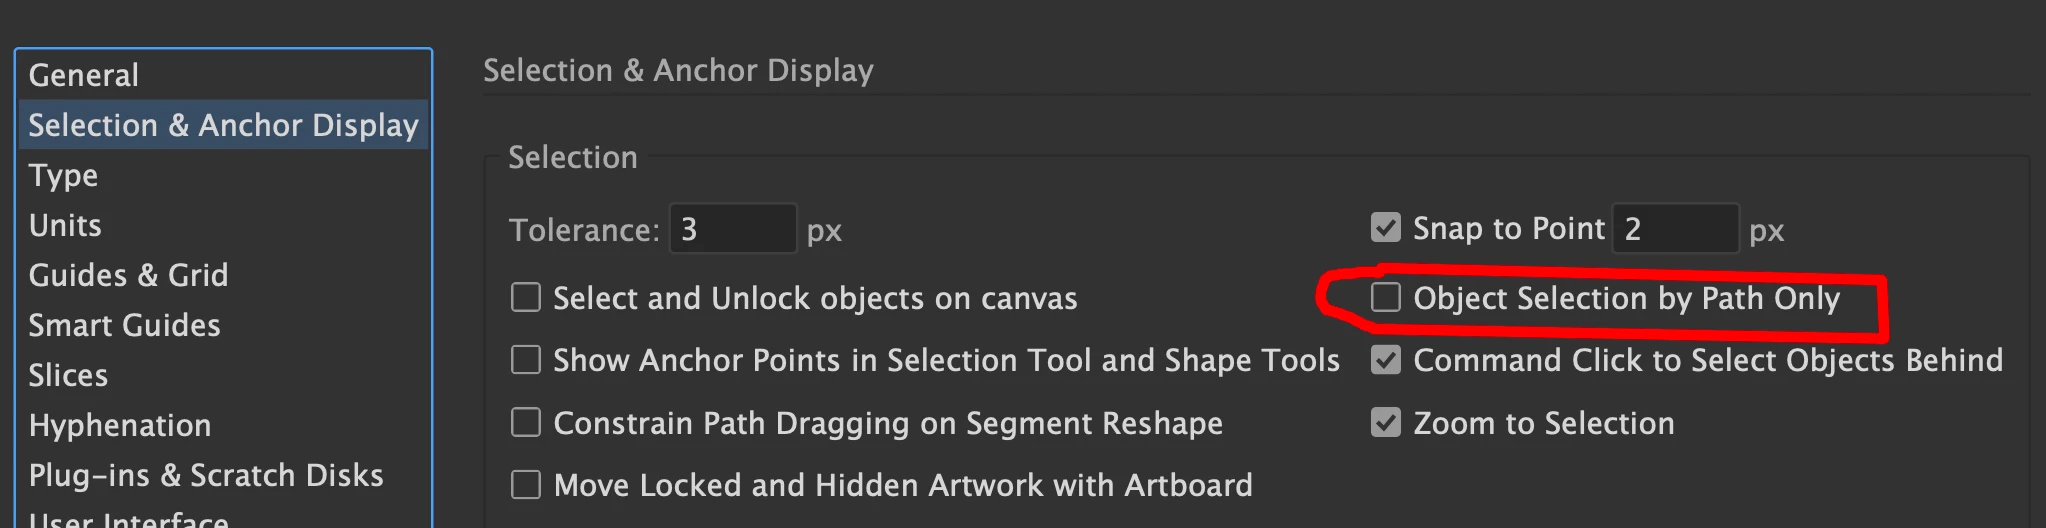
Task: Click the Snap to Point pixel field
Action: [1675, 229]
